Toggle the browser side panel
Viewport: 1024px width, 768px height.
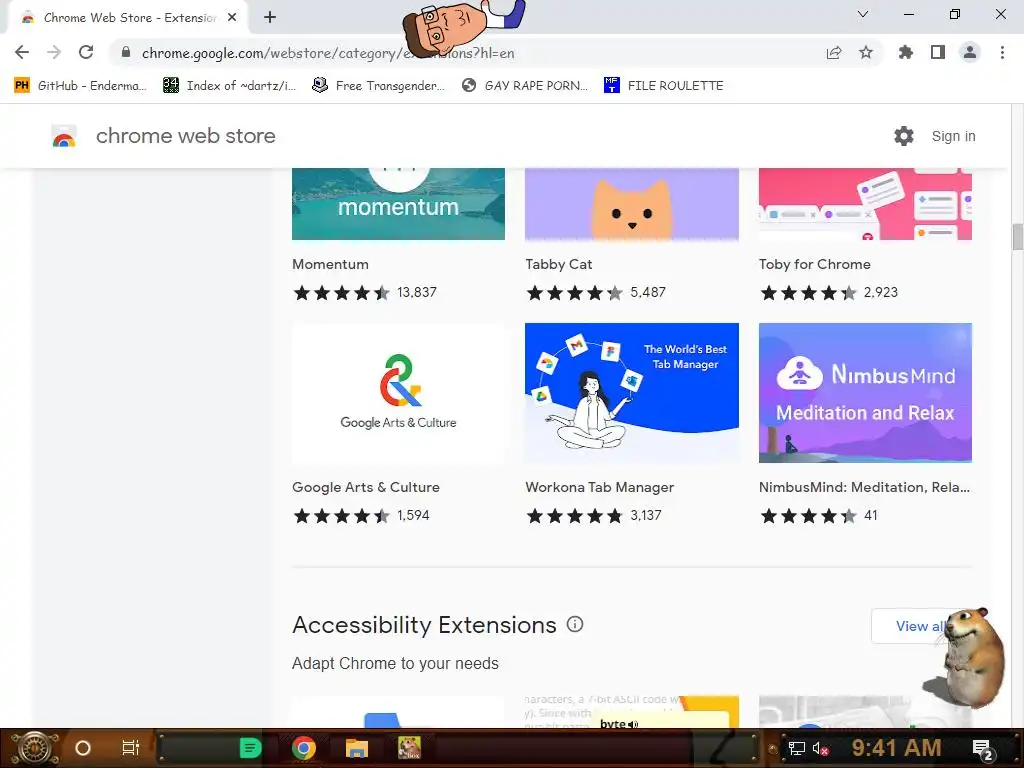pos(938,52)
